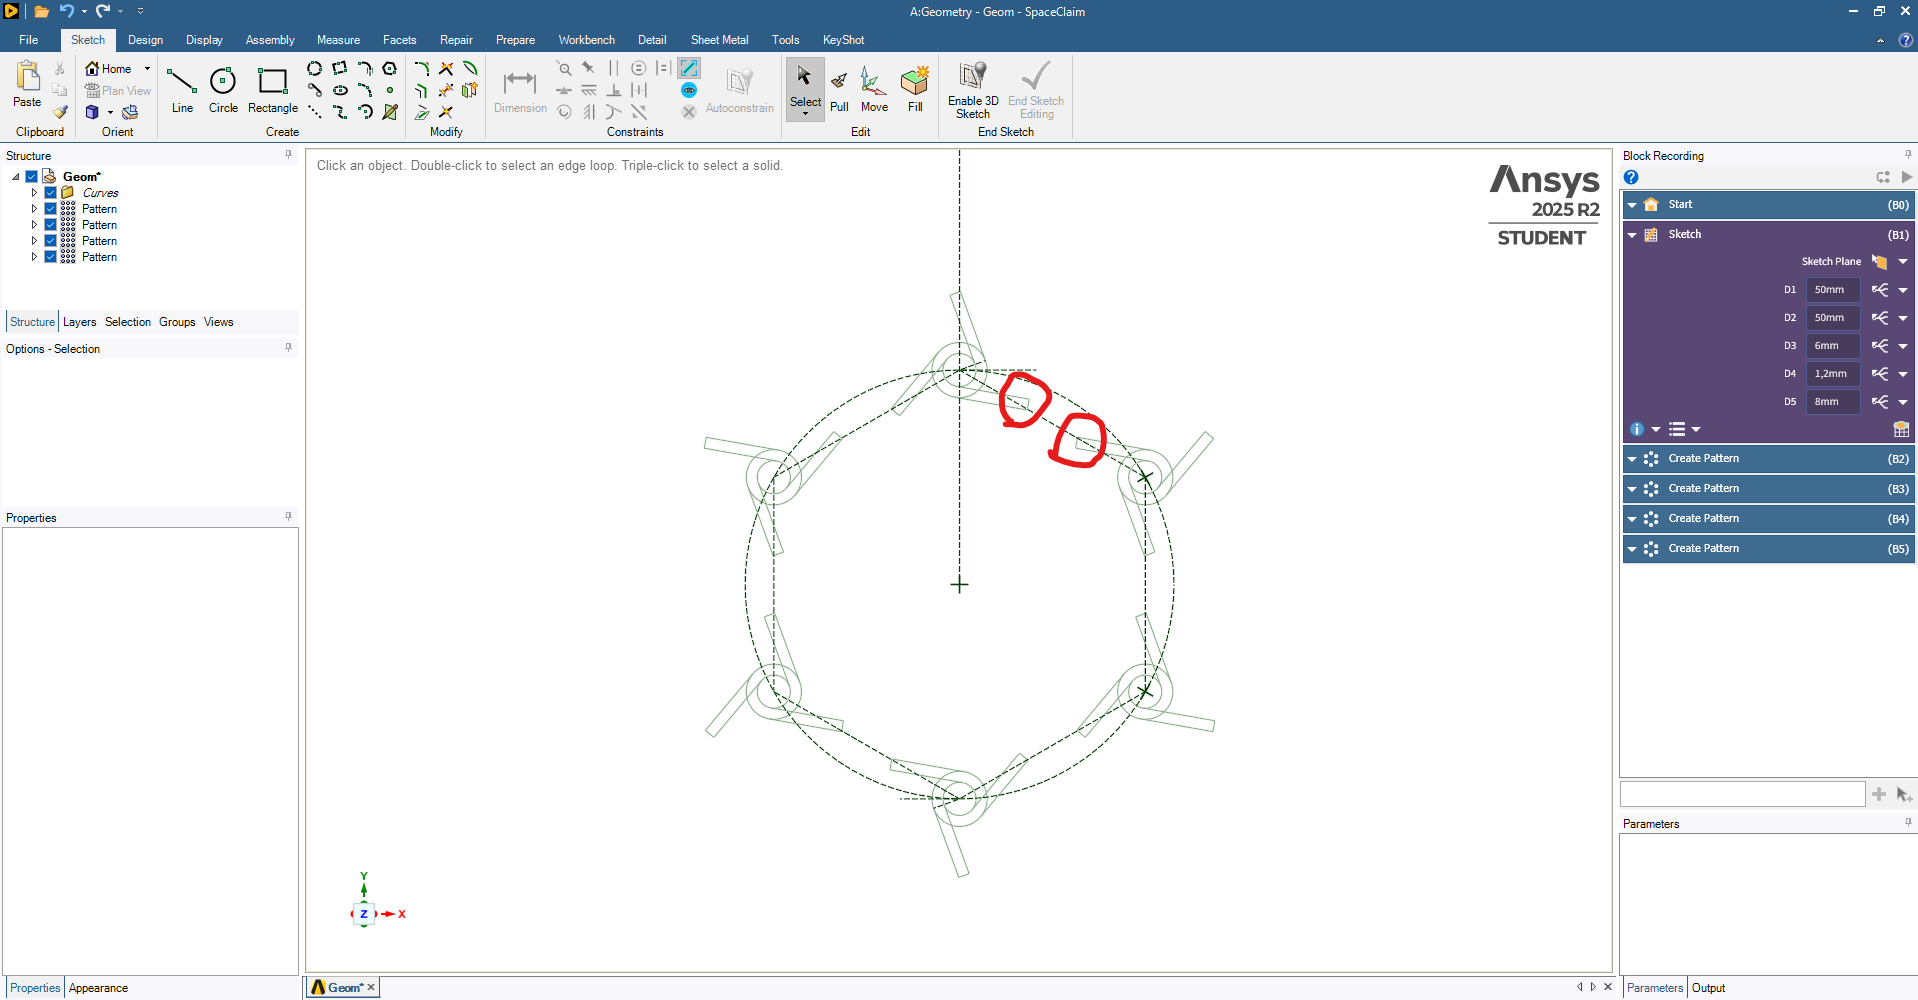Open the Output tab link

[1708, 988]
